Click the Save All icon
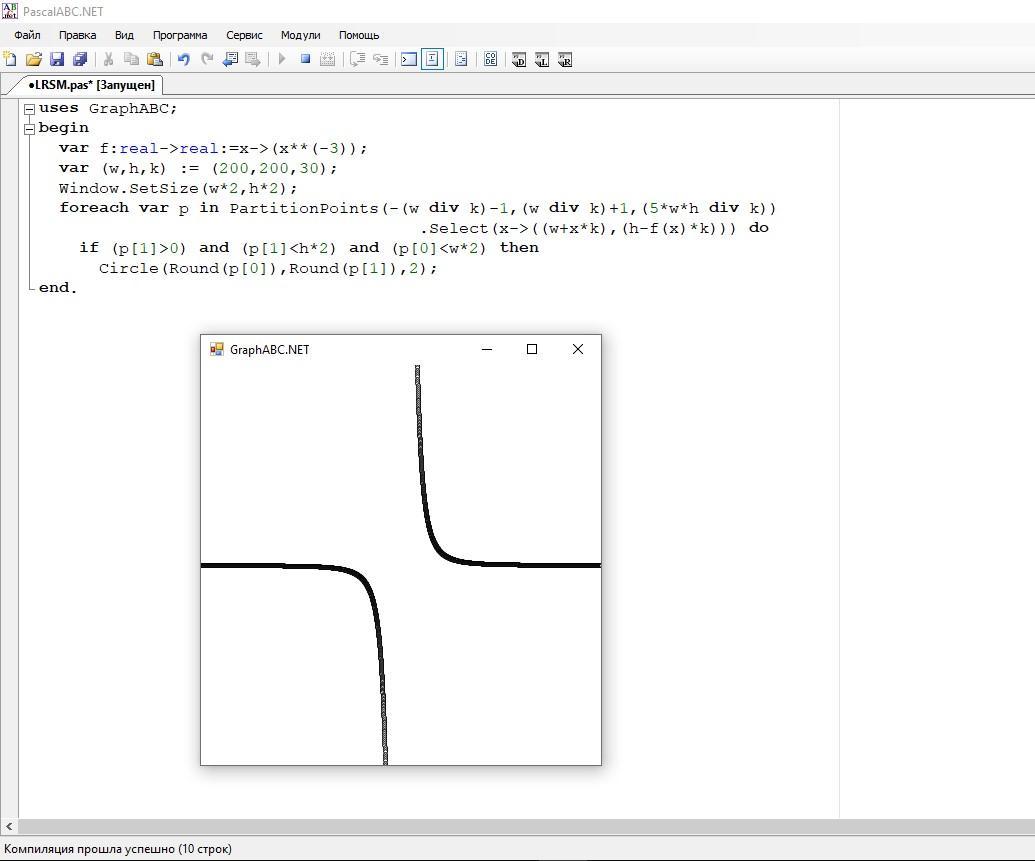1035x861 pixels. [x=80, y=60]
